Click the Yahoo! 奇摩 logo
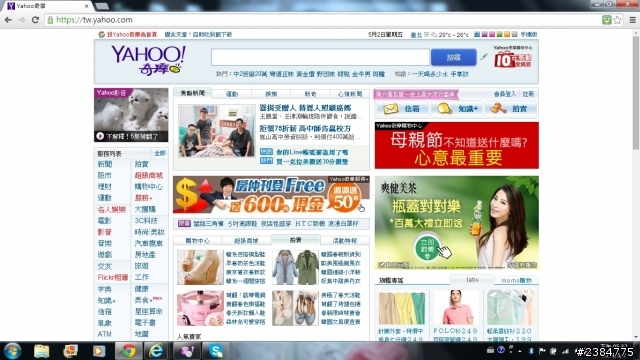The image size is (640, 360). tap(148, 60)
